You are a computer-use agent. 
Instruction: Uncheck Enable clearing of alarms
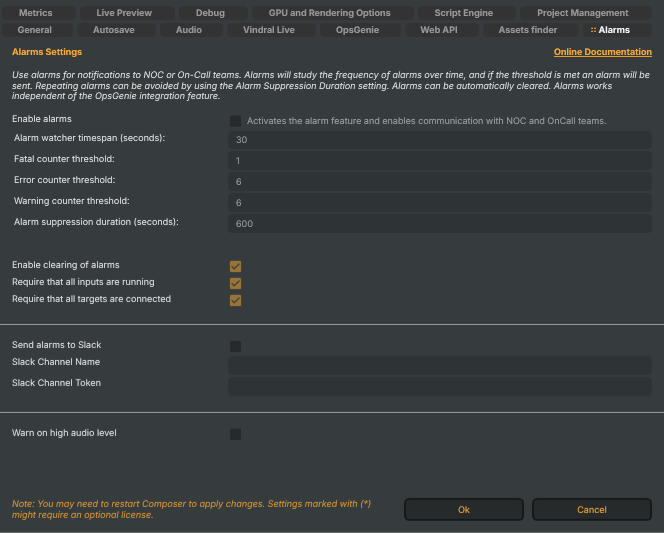click(x=235, y=266)
